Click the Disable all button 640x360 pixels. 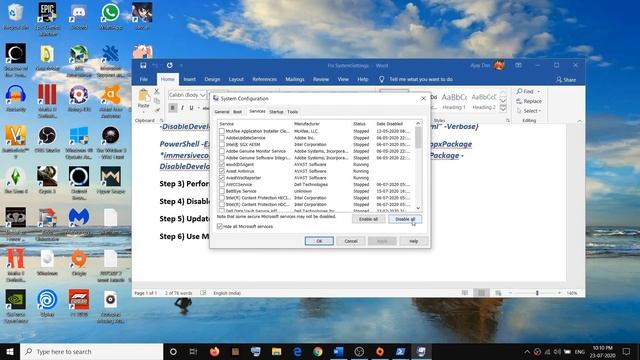point(405,219)
